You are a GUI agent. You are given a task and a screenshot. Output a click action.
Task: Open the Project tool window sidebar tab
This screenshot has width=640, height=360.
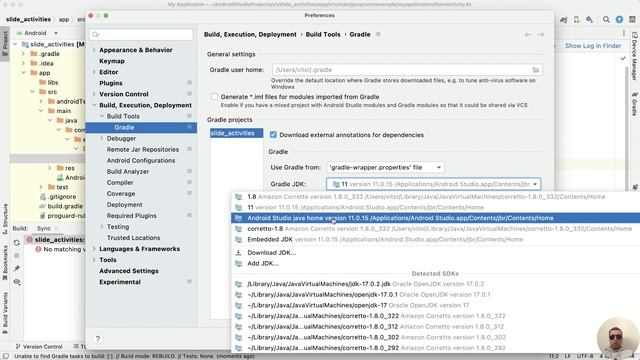click(x=5, y=44)
